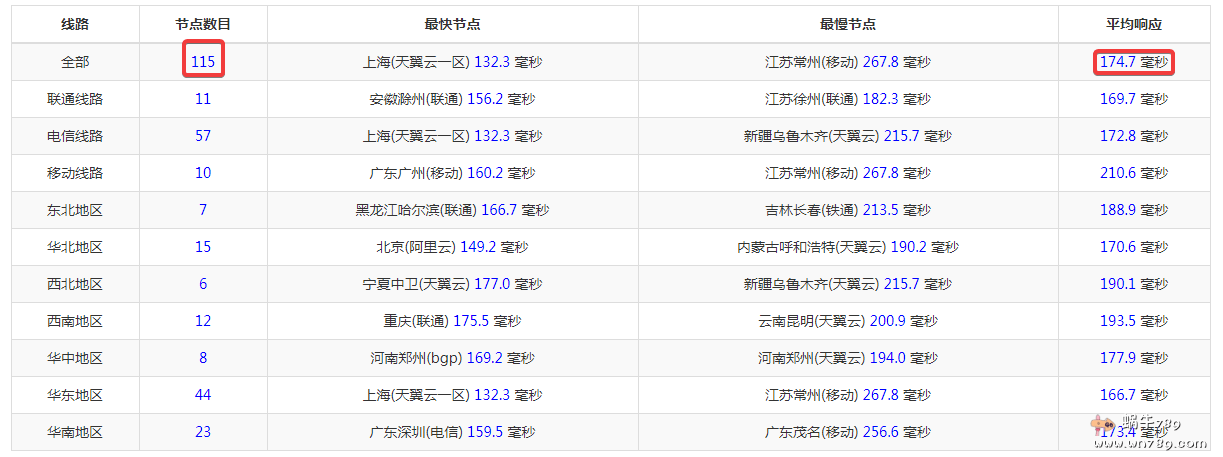Select the 联通线路 row label
Image resolution: width=1223 pixels, height=457 pixels.
pos(75,99)
